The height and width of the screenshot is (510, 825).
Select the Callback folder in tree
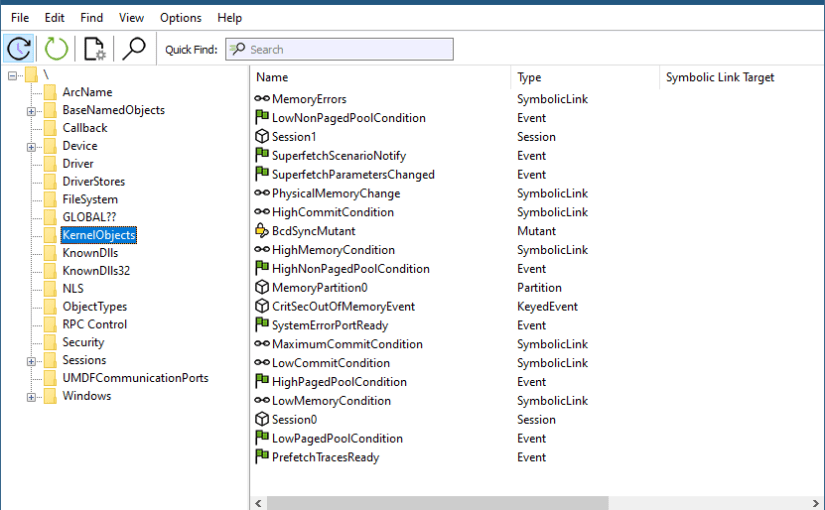(x=85, y=128)
